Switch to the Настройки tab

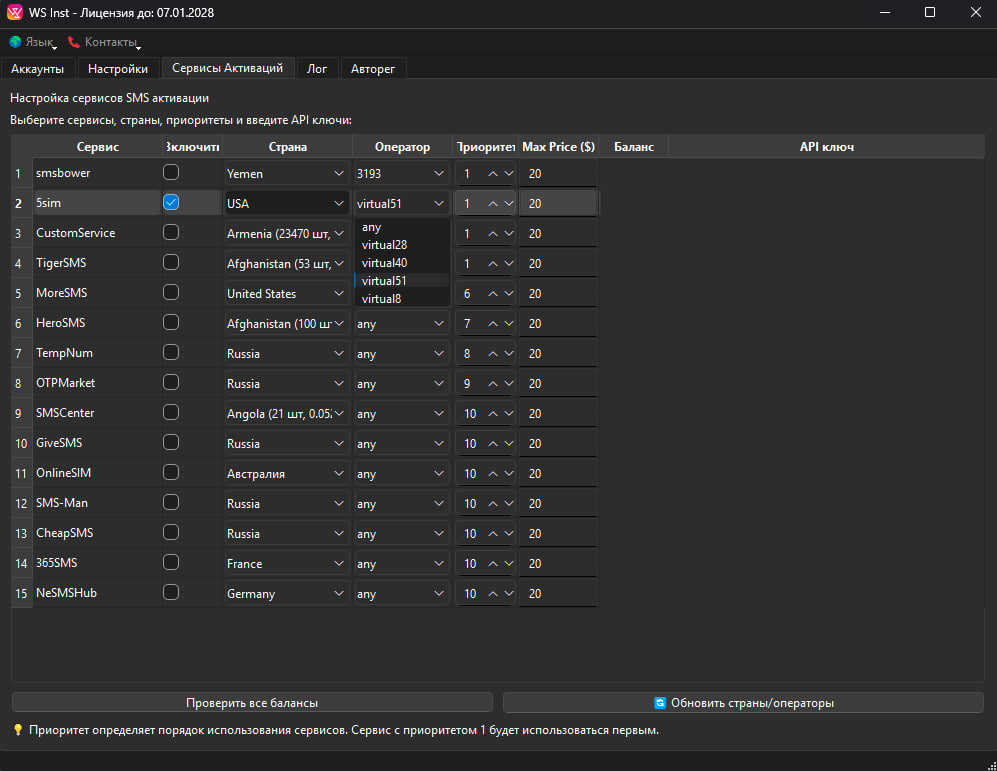[118, 68]
